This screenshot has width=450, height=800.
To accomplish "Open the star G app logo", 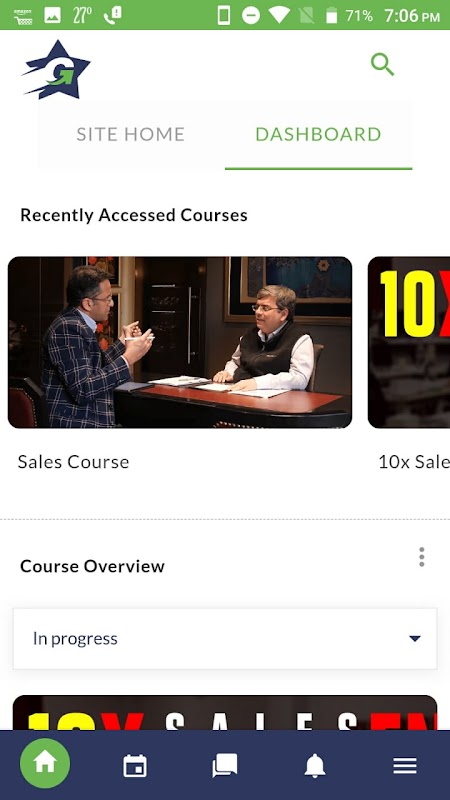I will click(x=56, y=69).
